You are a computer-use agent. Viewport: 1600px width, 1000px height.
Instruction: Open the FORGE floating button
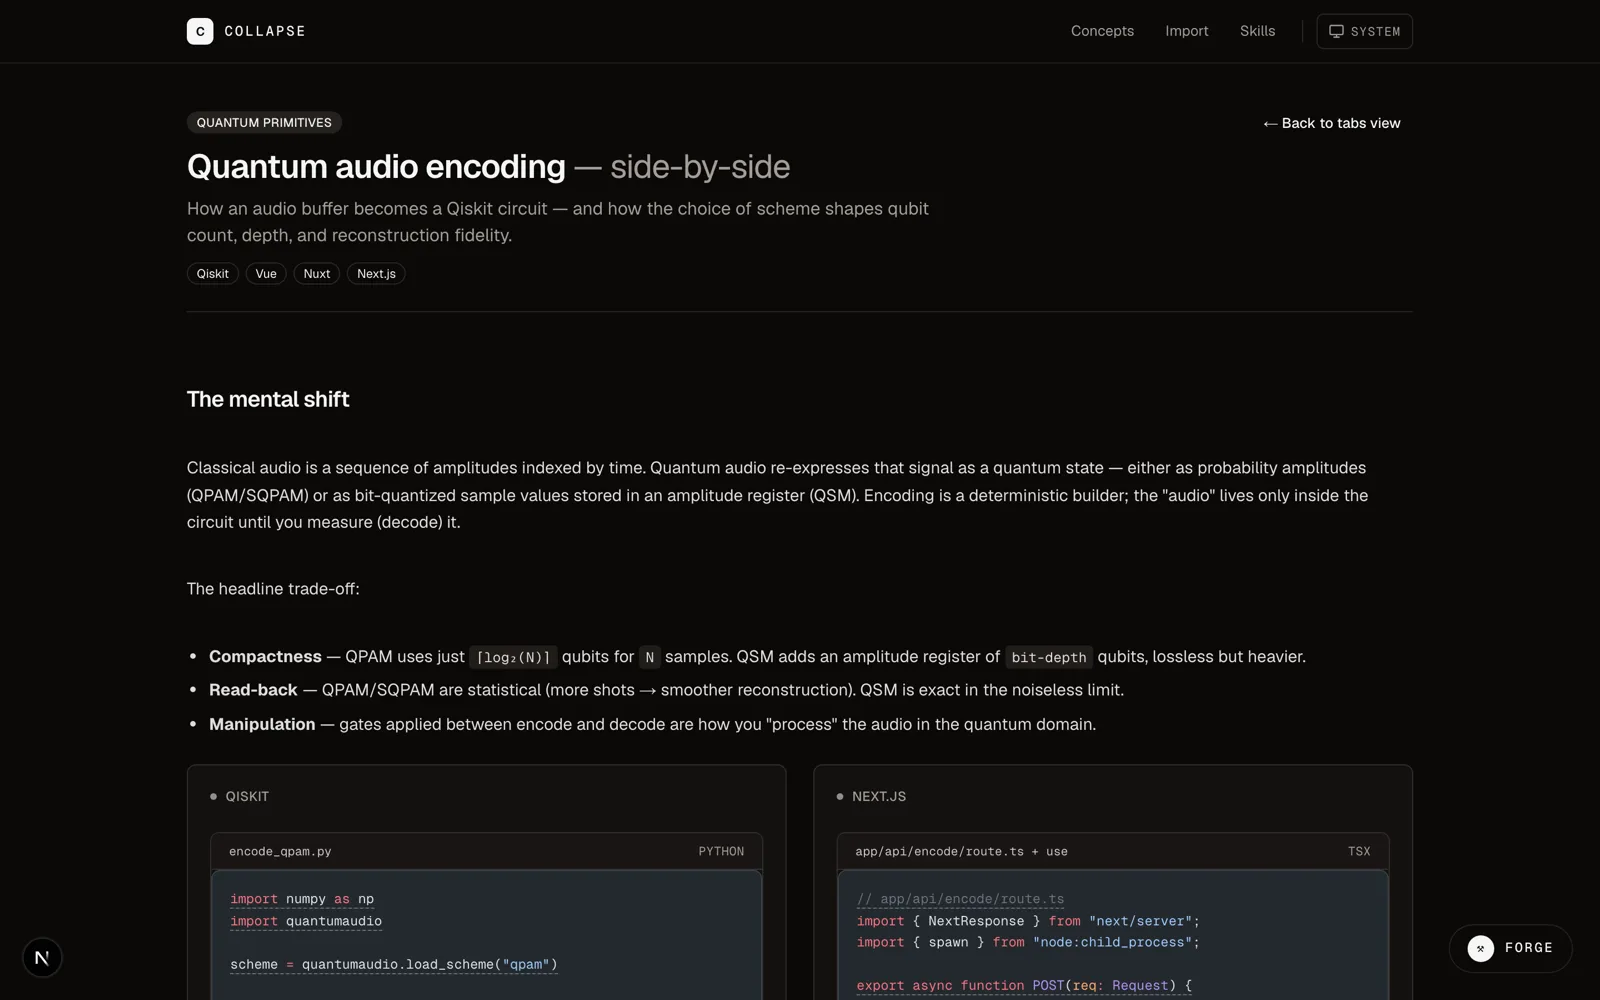click(x=1510, y=948)
